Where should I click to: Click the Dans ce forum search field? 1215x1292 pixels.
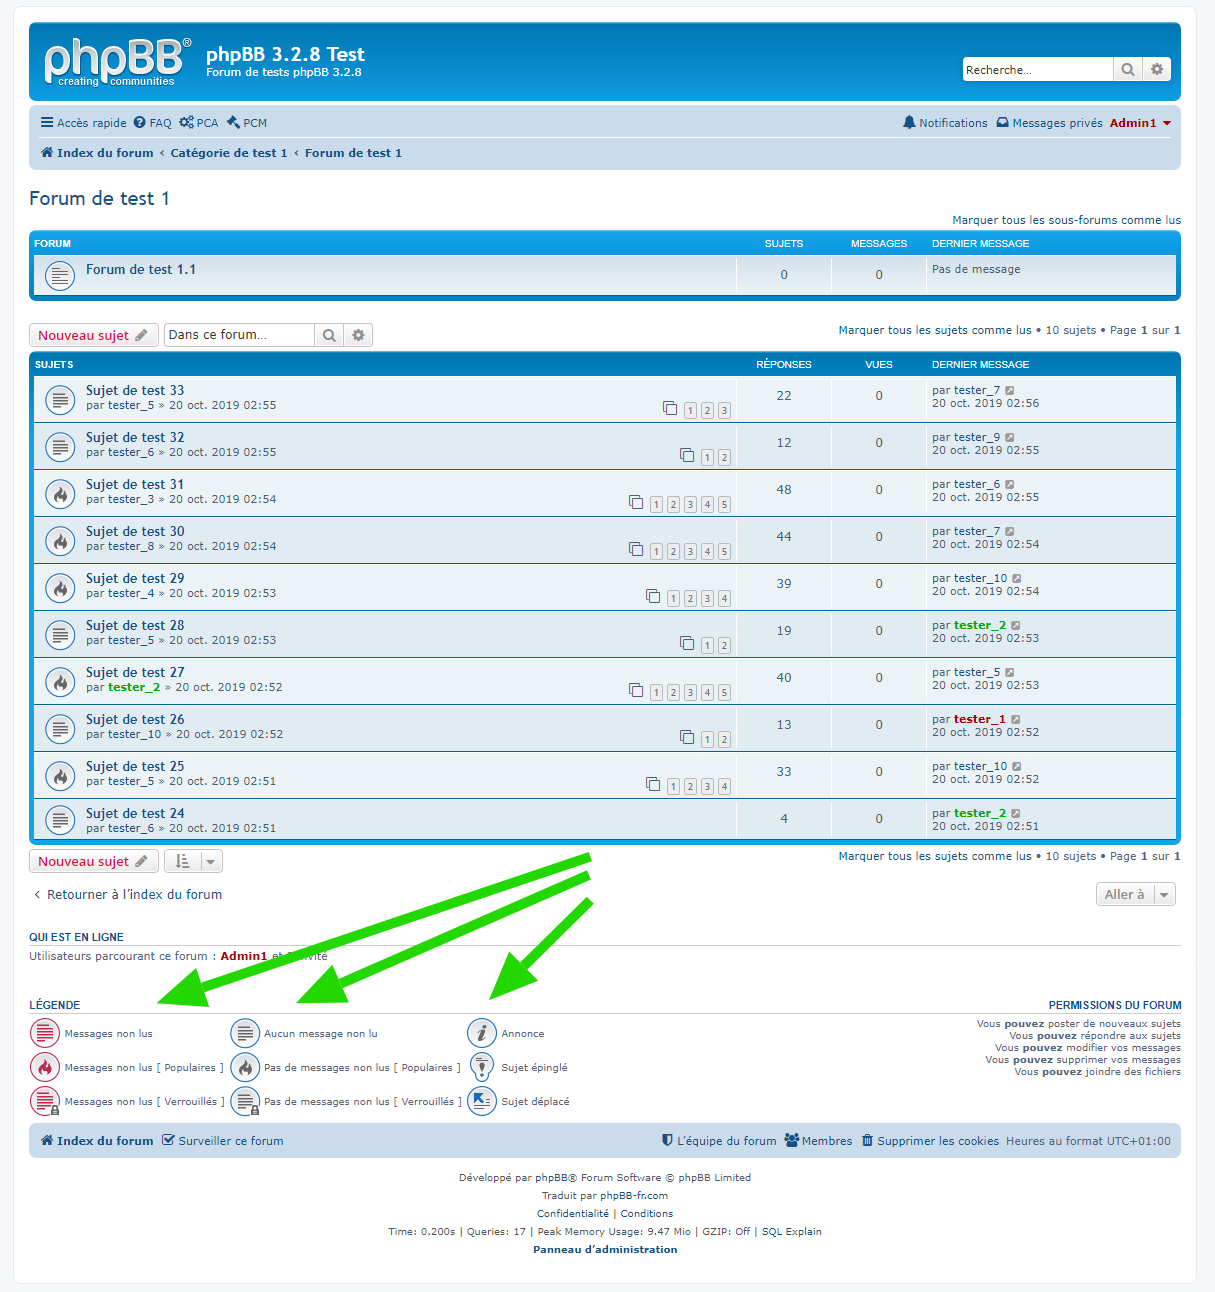(x=239, y=335)
